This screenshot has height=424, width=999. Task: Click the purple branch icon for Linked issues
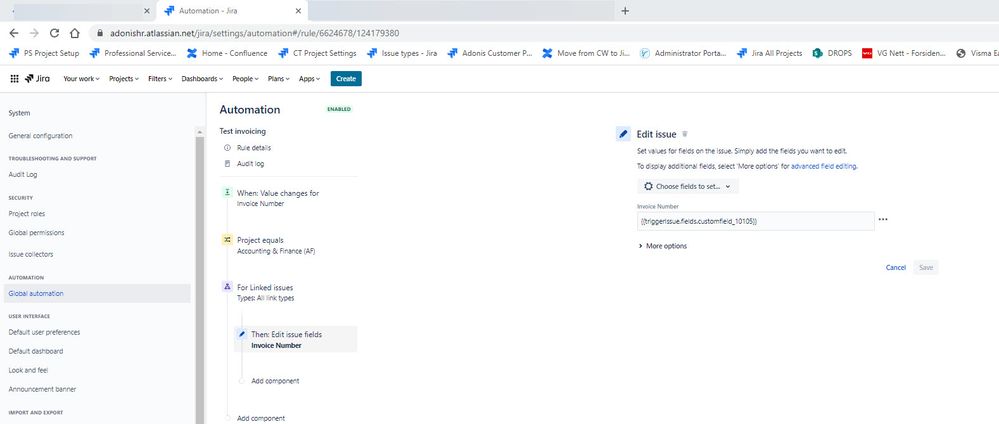227,287
